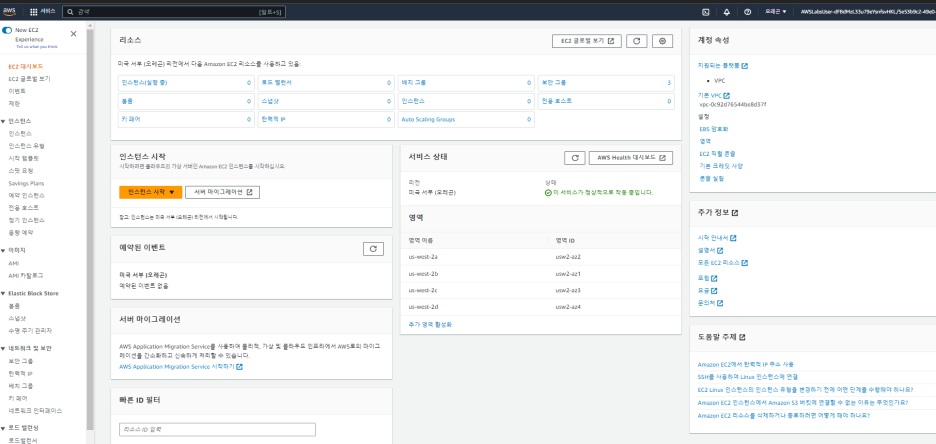Open the 오레곤 region dropdown

point(775,11)
